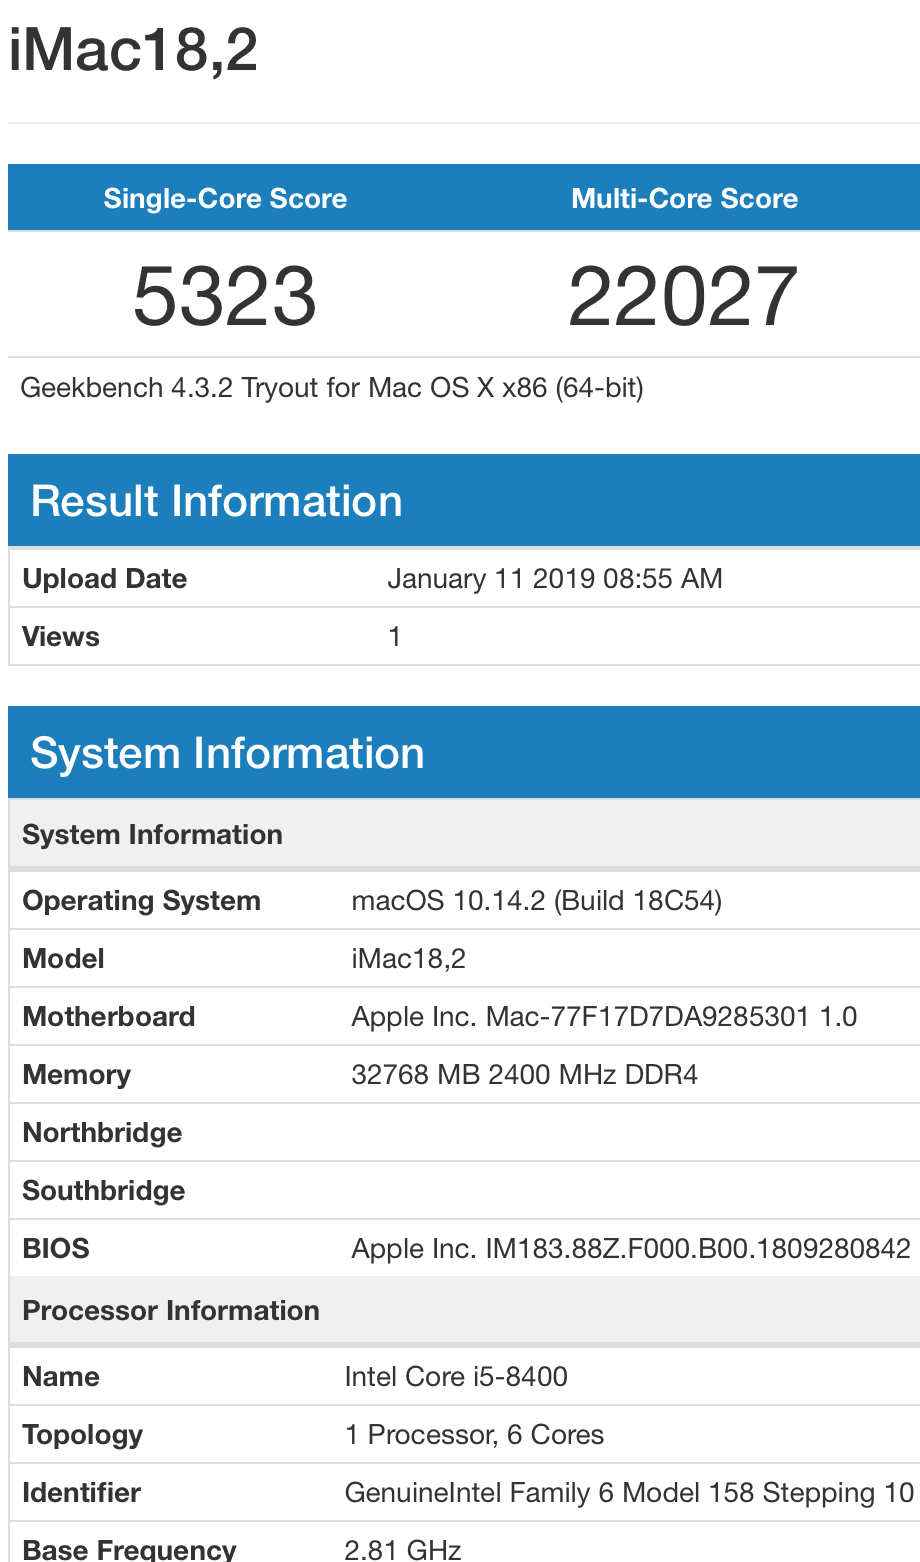Select the multi-core score value 22027
This screenshot has height=1562, width=920.
(683, 296)
